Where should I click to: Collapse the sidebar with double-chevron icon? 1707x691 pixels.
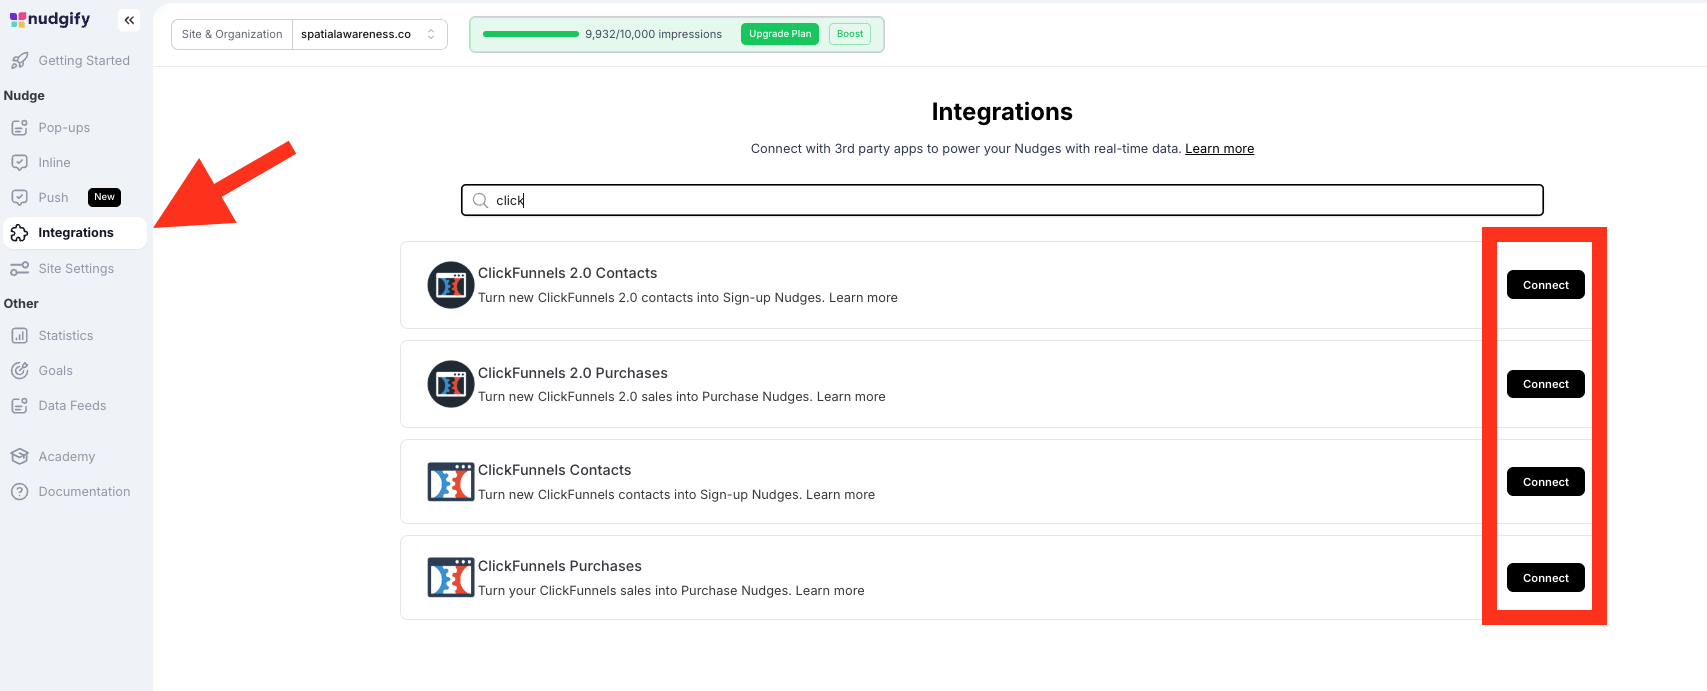129,20
